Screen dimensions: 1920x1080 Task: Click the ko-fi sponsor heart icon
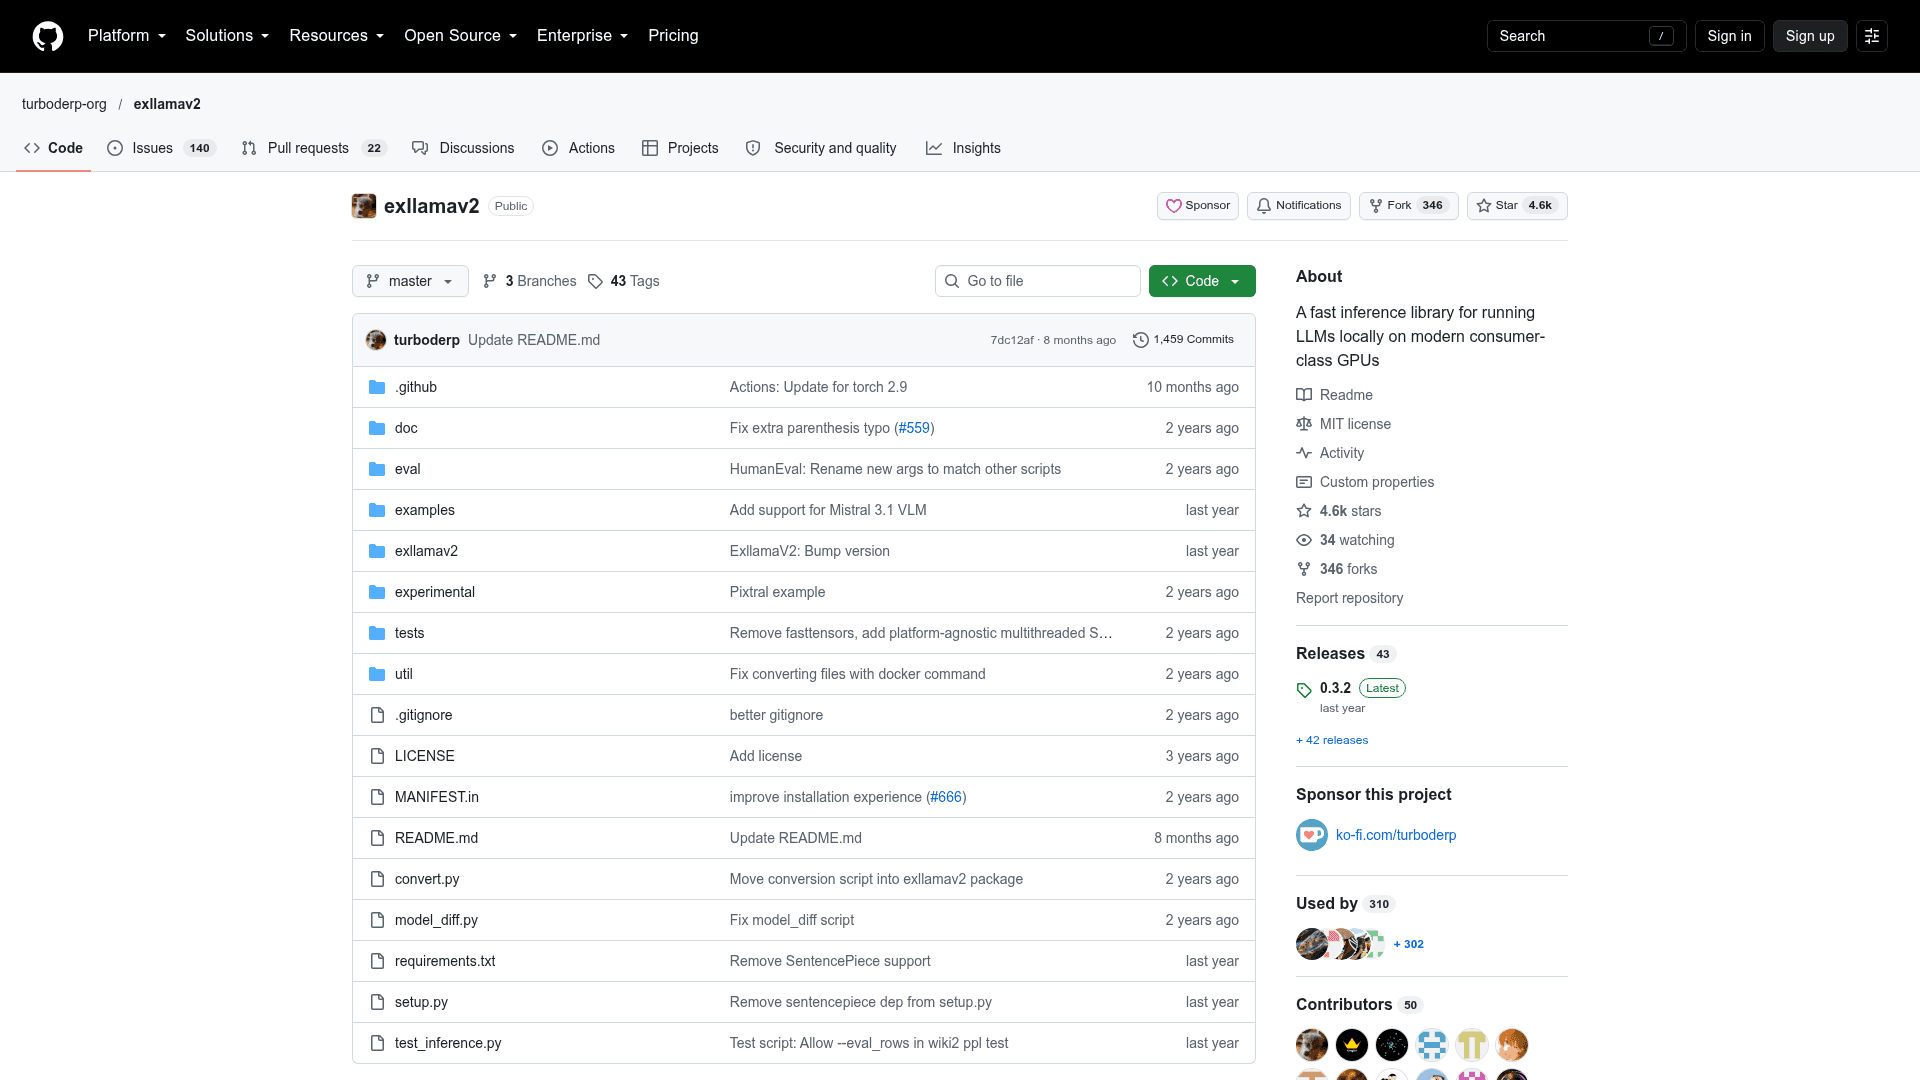[x=1312, y=835]
